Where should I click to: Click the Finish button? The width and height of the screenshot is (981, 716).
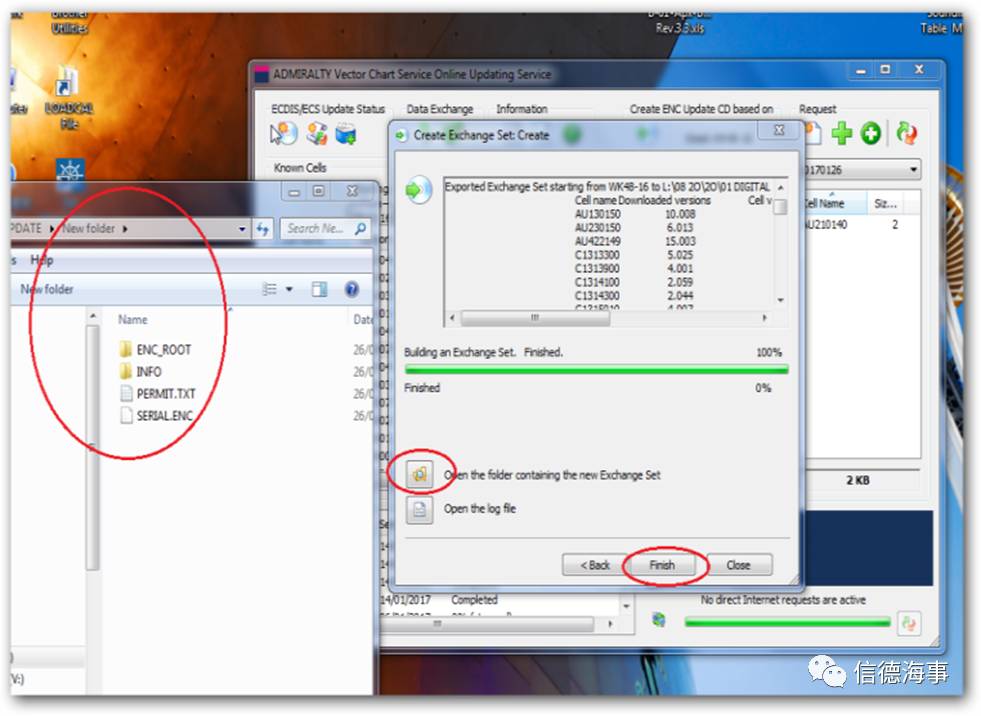click(x=662, y=565)
